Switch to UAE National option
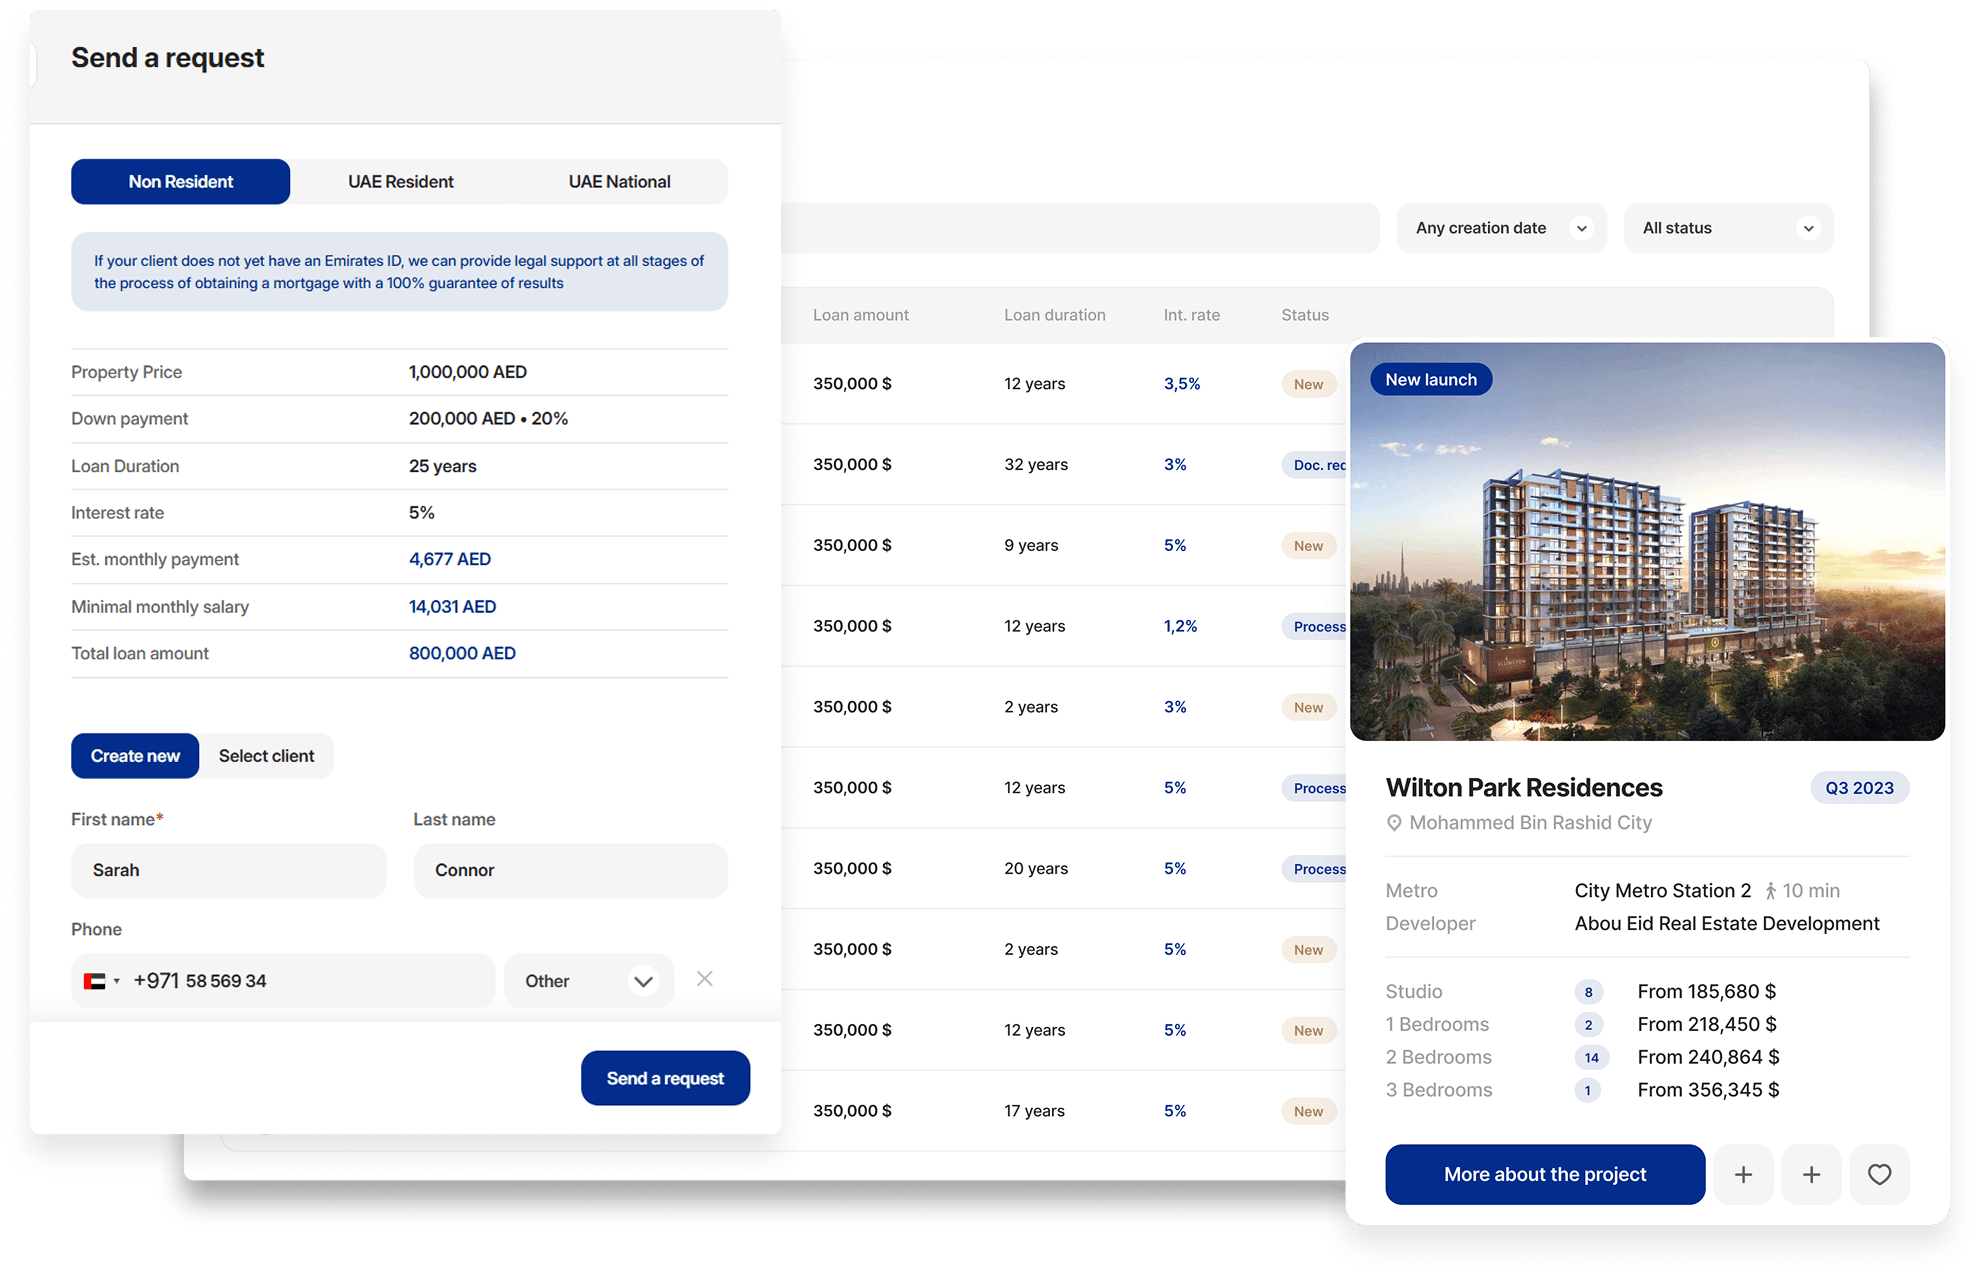 click(619, 182)
